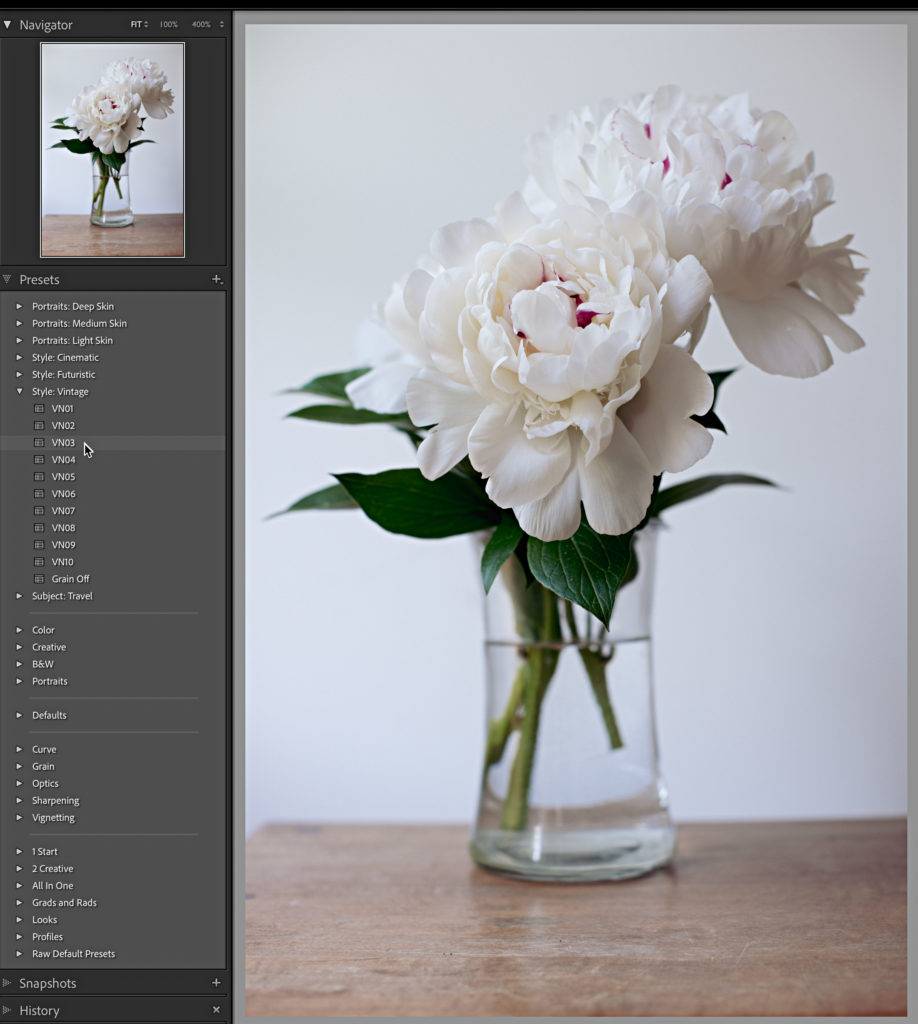Image resolution: width=918 pixels, height=1024 pixels.
Task: Collapse the Navigator panel triangle
Action: tap(7, 25)
